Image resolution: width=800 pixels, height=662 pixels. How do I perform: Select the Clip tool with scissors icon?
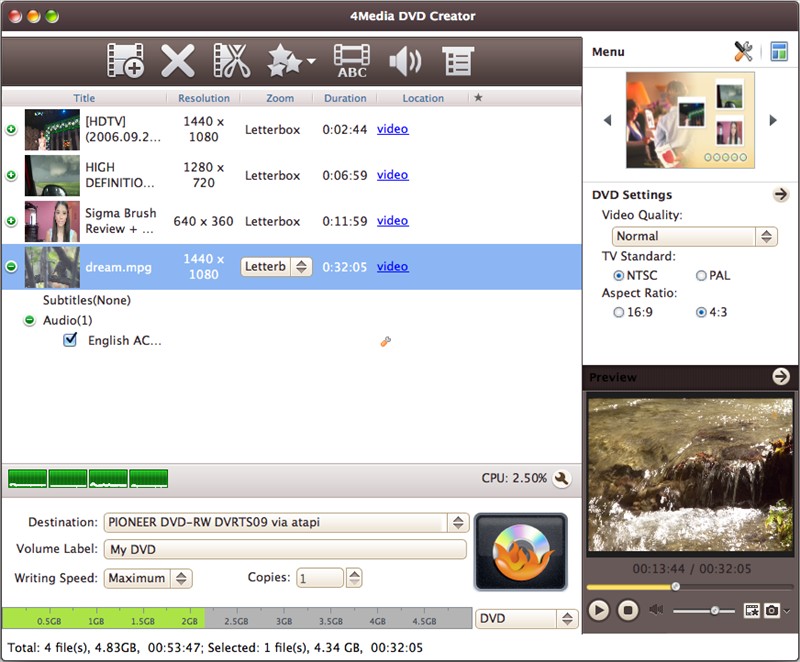coord(232,60)
